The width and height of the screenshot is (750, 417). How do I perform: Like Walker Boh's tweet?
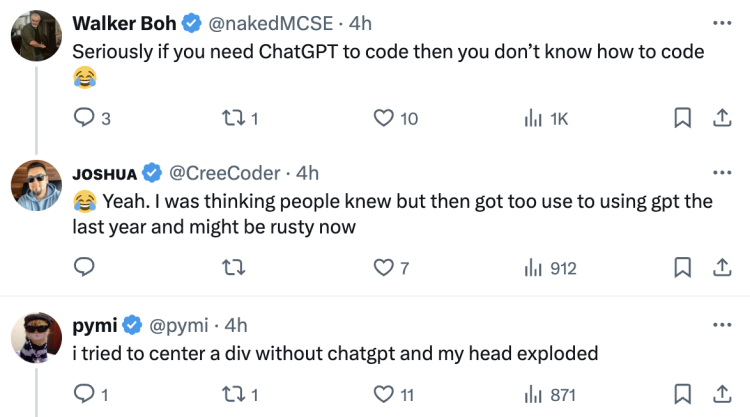(x=383, y=118)
